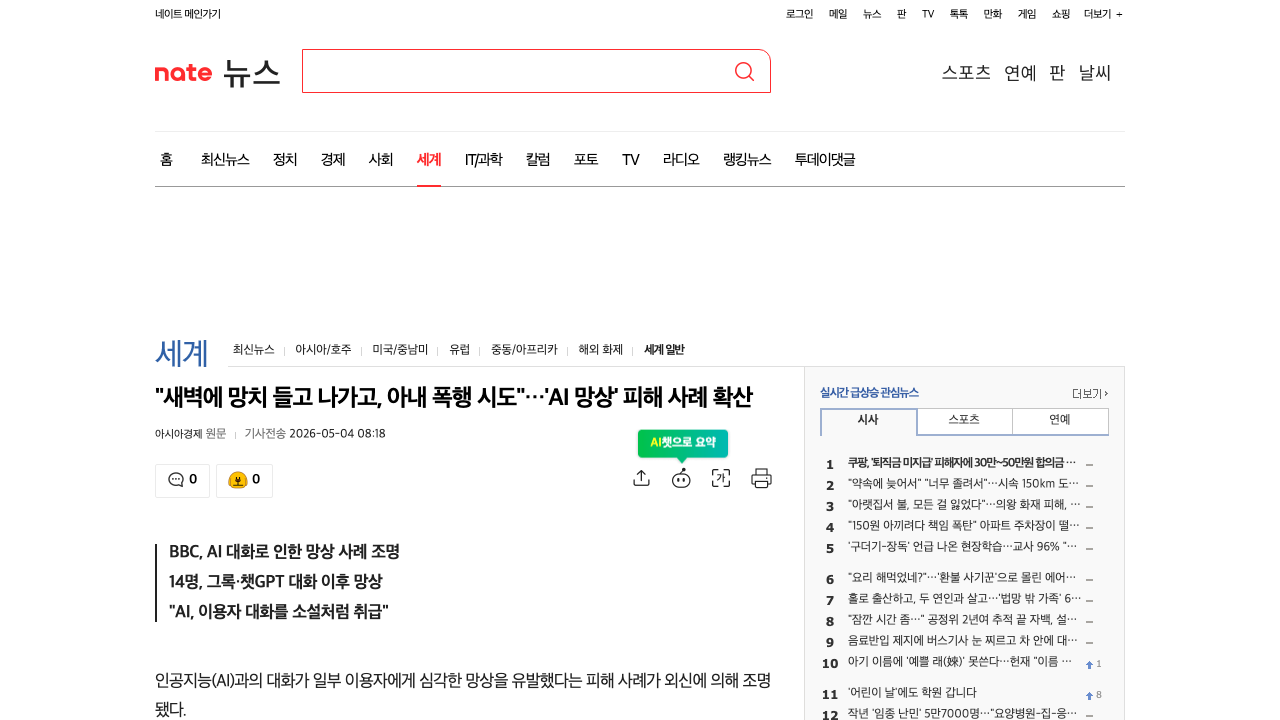
Task: Click the AI chat summary robot icon
Action: pos(681,478)
